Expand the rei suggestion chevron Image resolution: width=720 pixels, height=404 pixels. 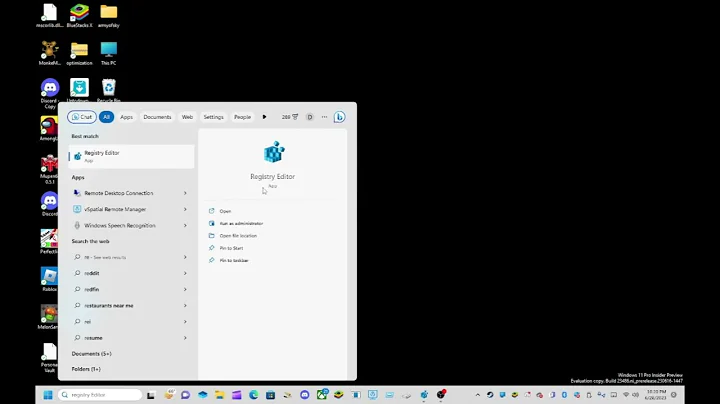click(x=185, y=322)
